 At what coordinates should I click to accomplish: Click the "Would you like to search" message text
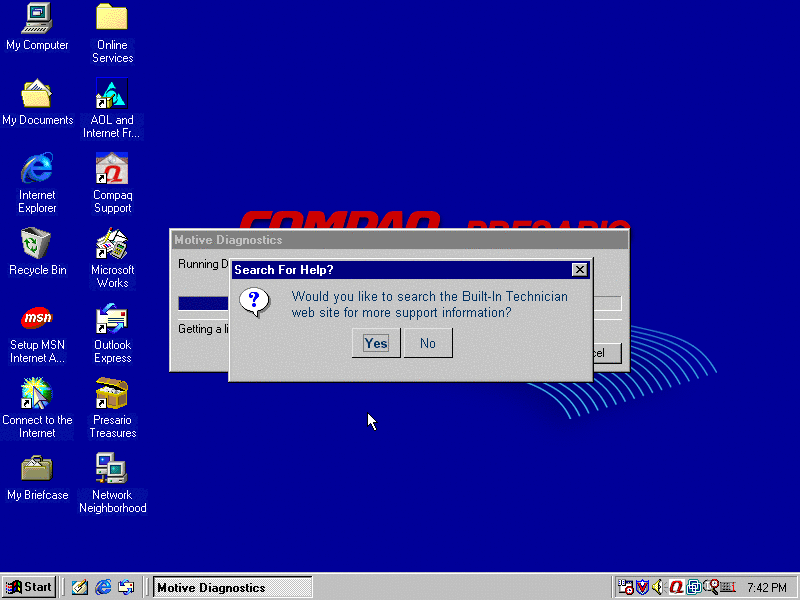click(429, 304)
